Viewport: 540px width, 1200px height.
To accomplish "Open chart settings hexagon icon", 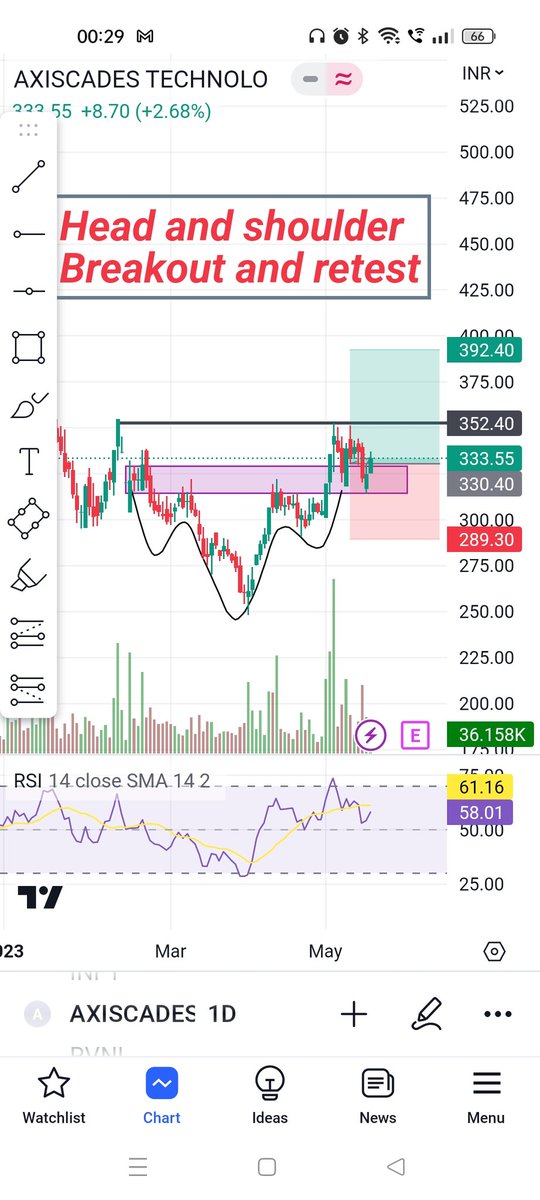I will (x=493, y=951).
